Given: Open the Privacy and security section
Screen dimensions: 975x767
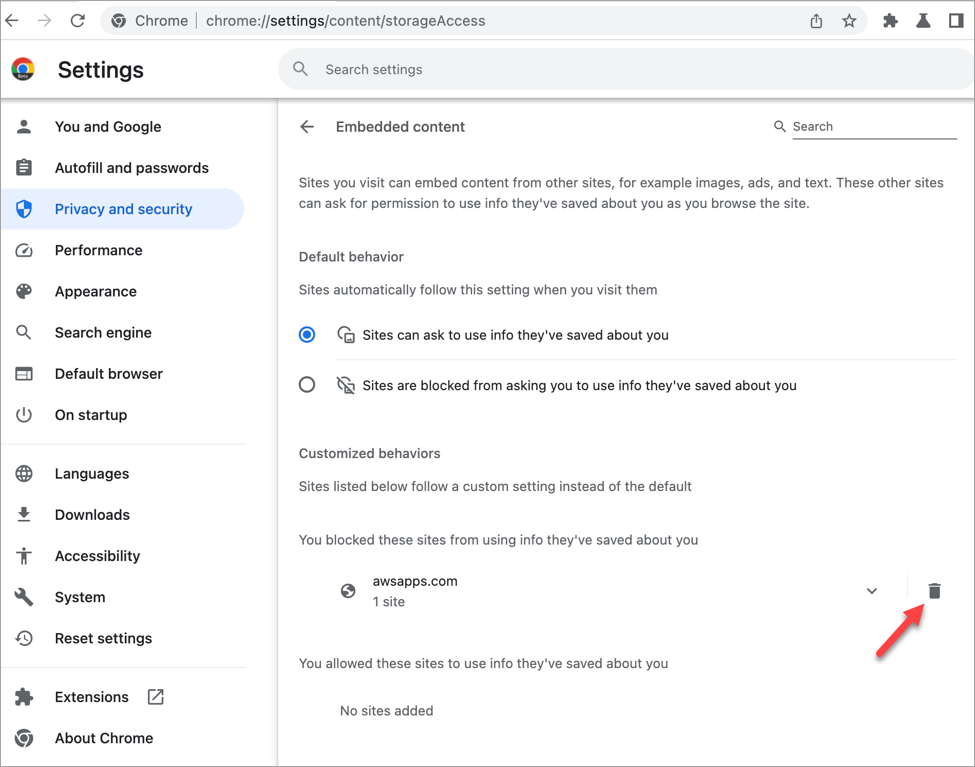Looking at the screenshot, I should [x=122, y=209].
